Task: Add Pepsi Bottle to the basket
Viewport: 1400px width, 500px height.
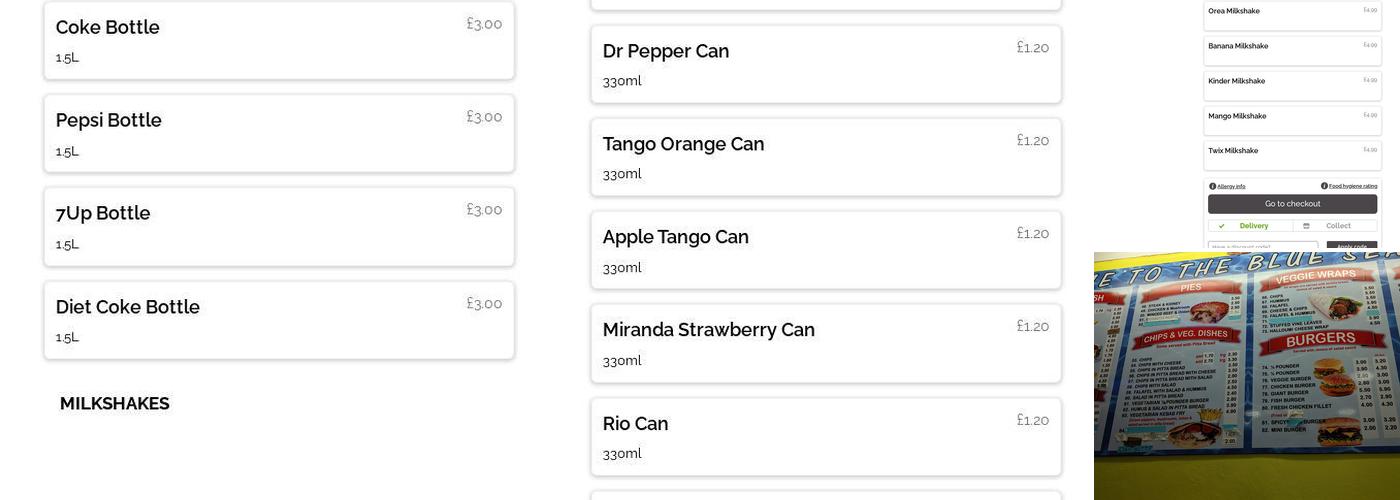Action: tap(279, 133)
